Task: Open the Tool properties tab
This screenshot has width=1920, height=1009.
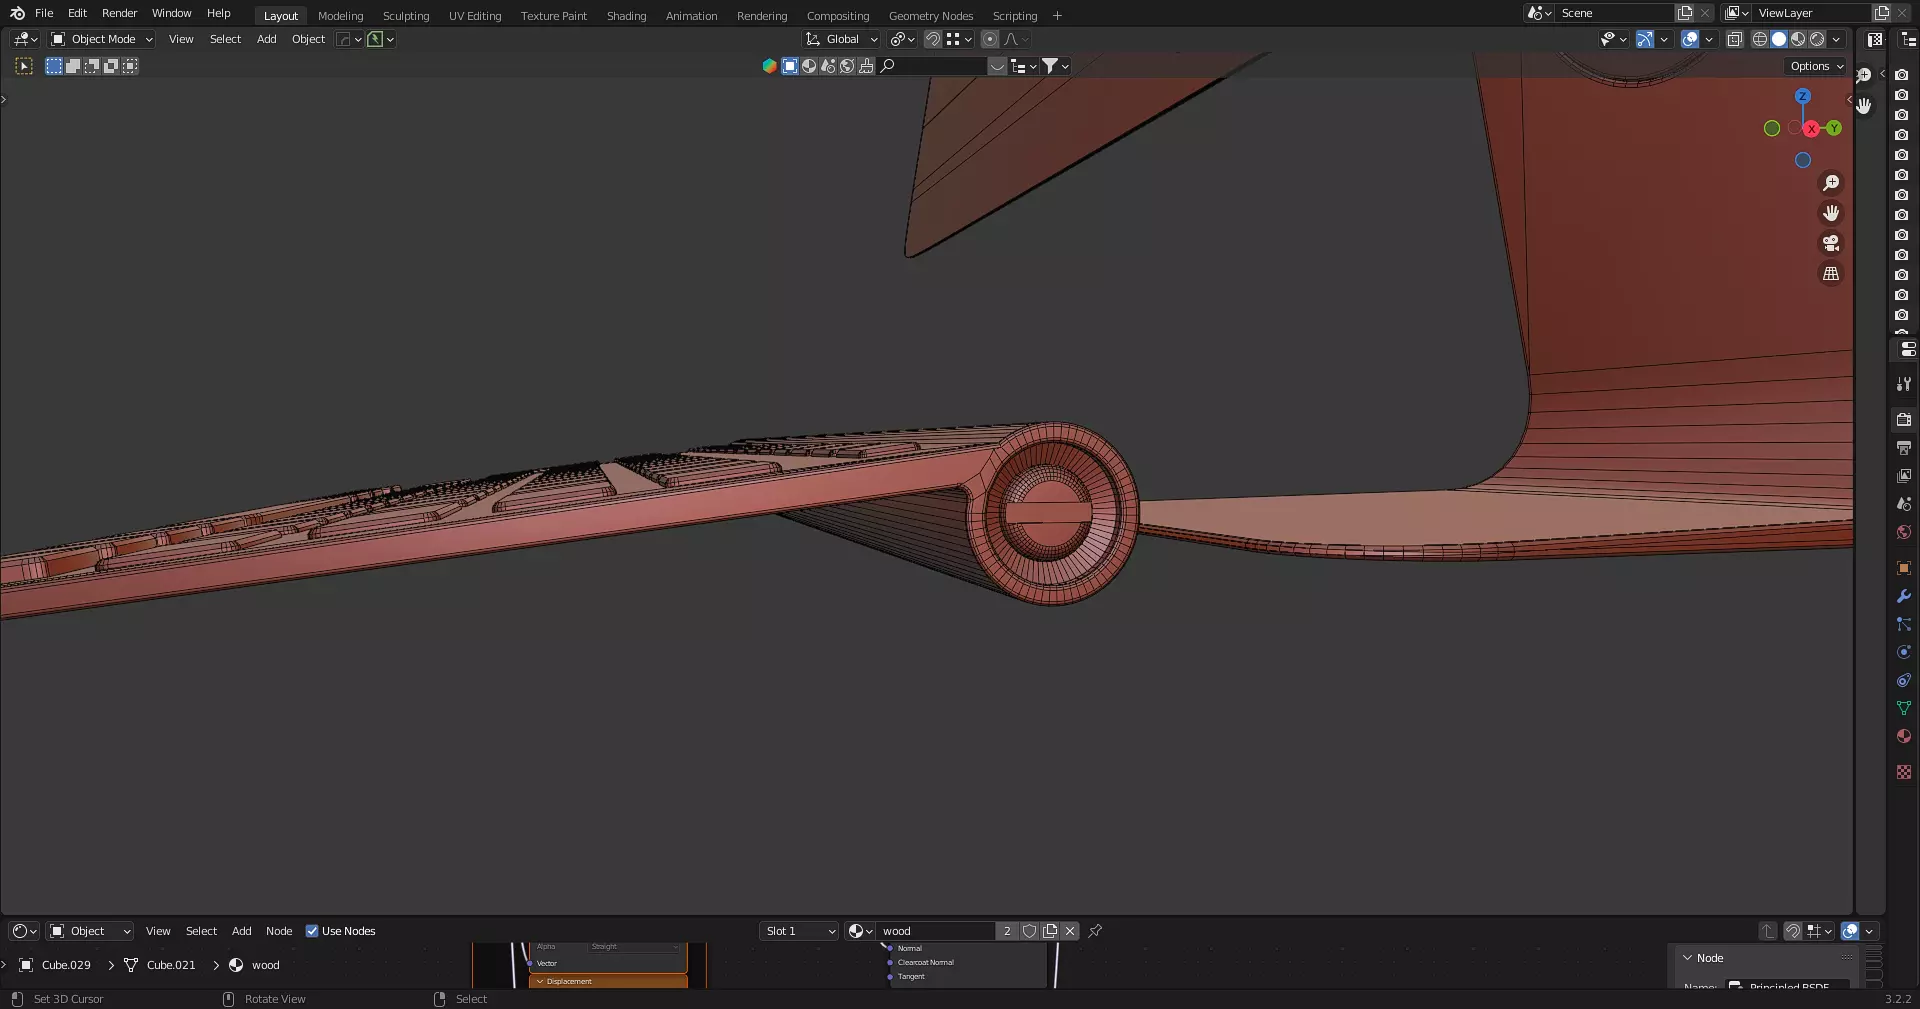Action: point(1904,384)
